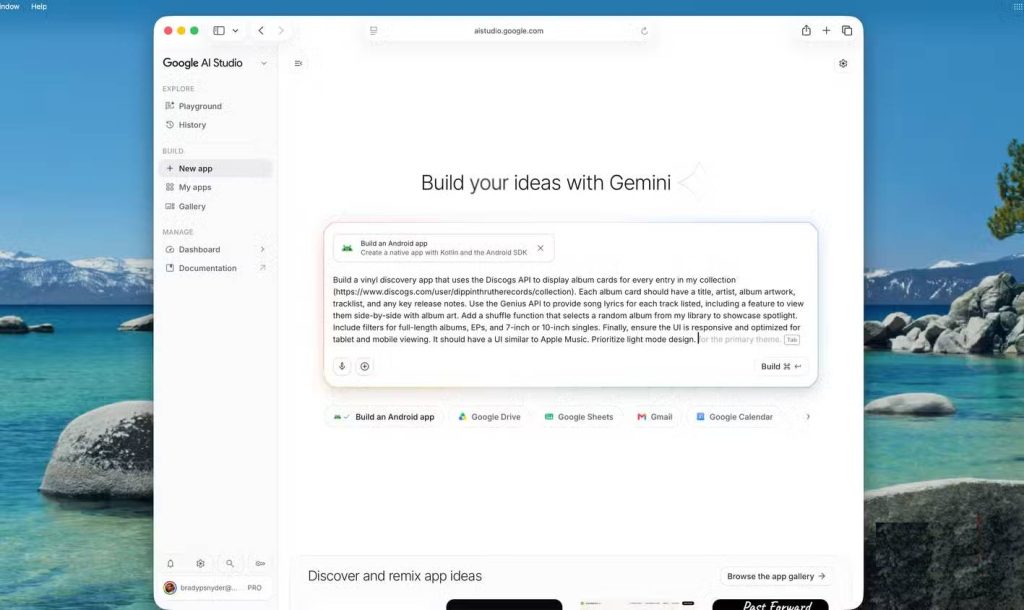Open the black app thumbnail in gallery row
Viewport: 1024px width, 610px height.
tap(504, 605)
